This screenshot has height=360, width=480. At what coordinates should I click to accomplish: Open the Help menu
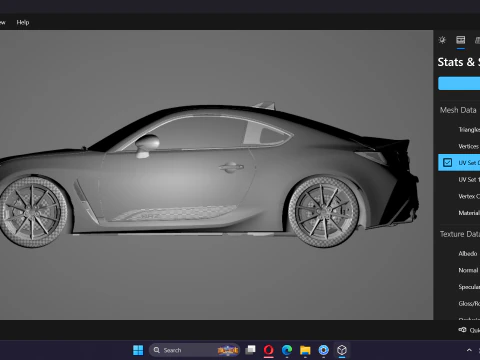[x=23, y=22]
